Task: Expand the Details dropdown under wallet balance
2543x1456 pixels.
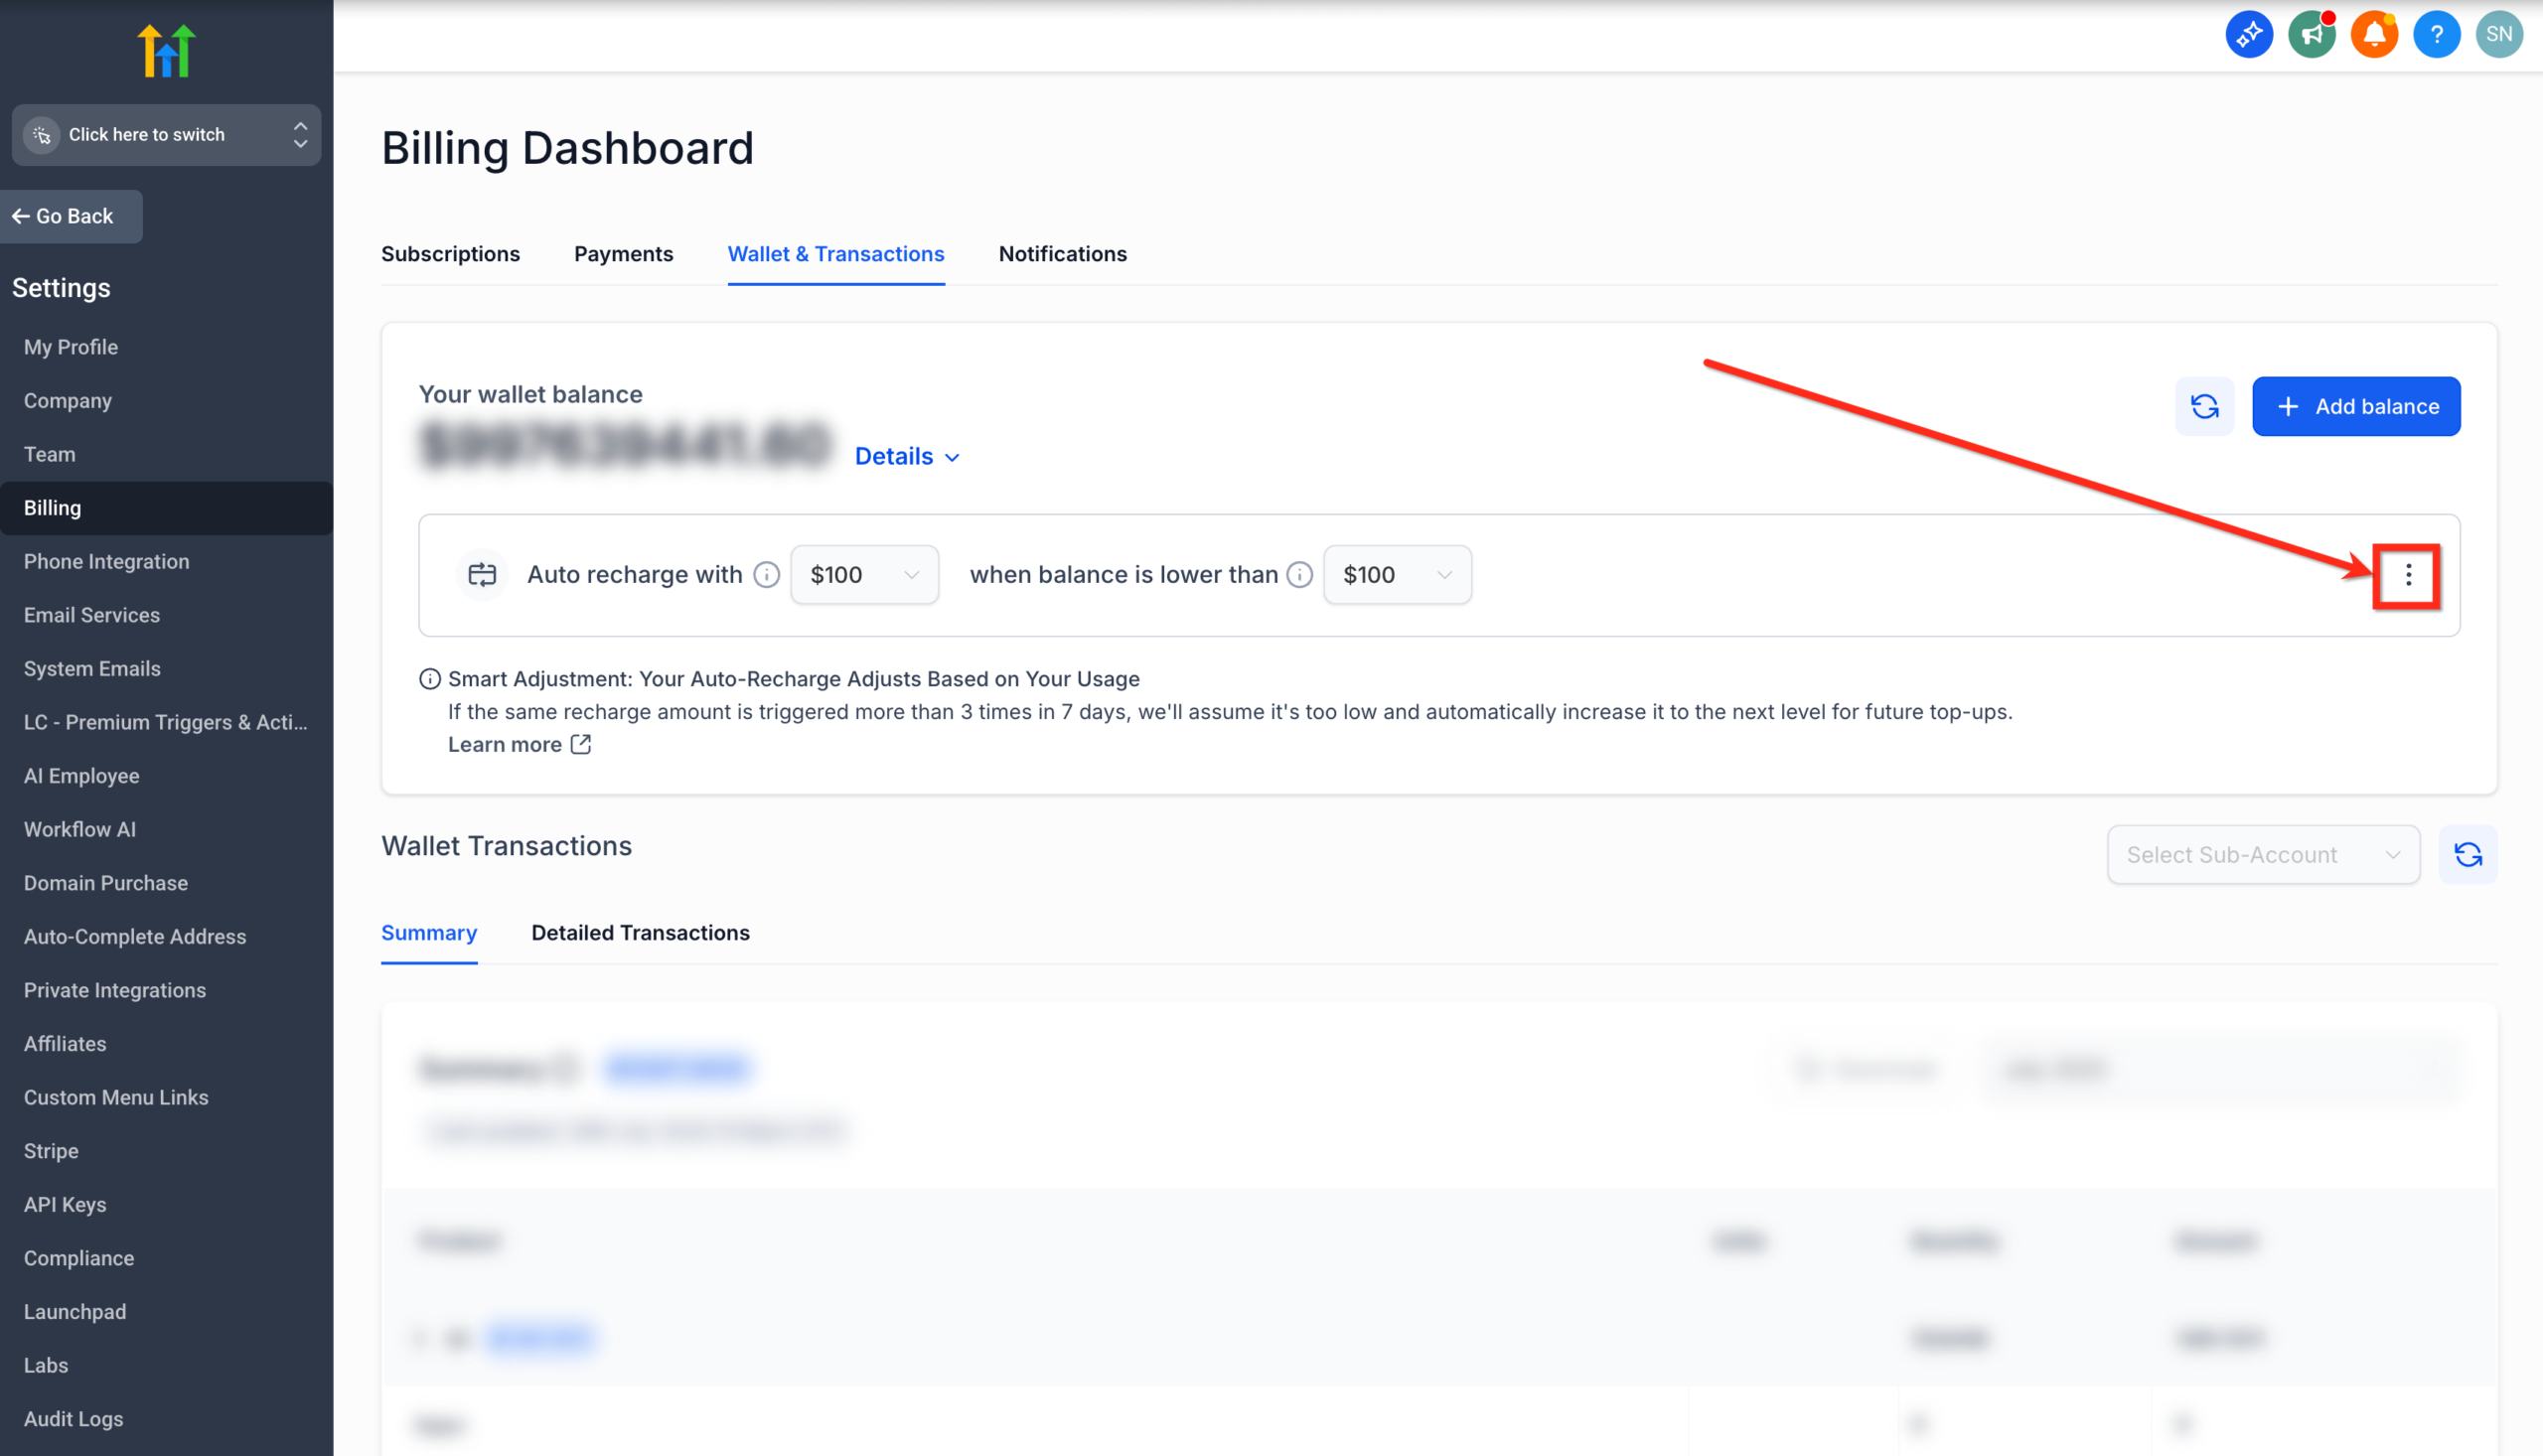Action: [x=906, y=456]
